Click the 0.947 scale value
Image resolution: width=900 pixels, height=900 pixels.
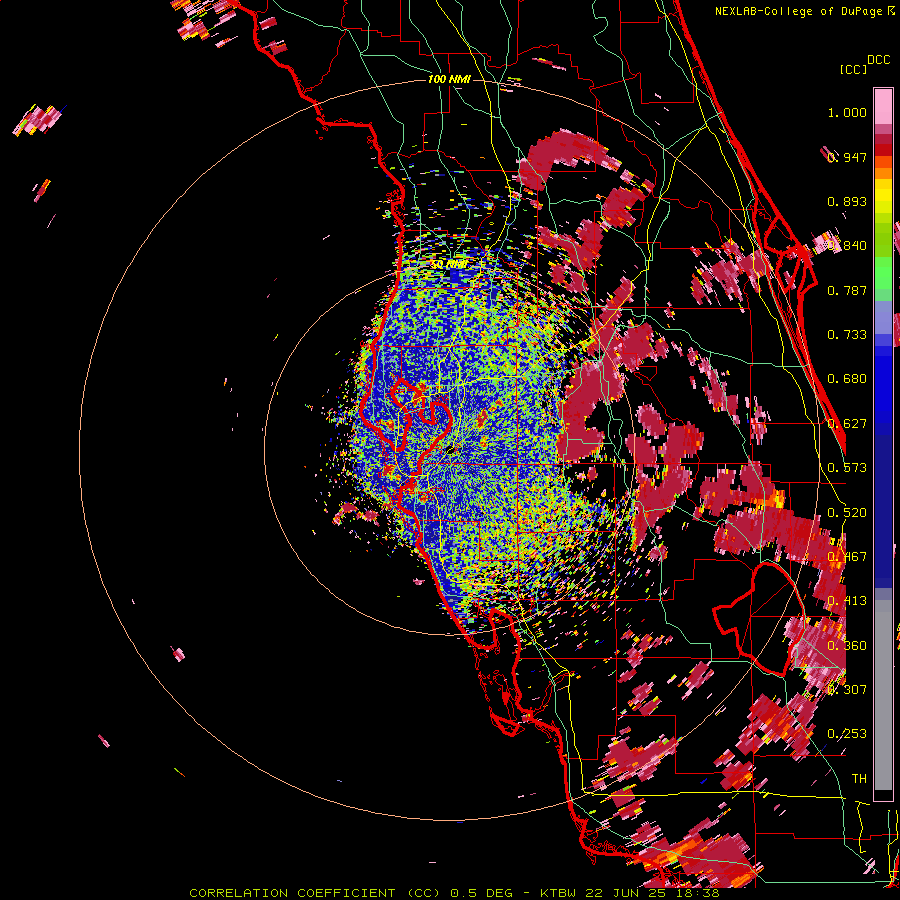(847, 157)
